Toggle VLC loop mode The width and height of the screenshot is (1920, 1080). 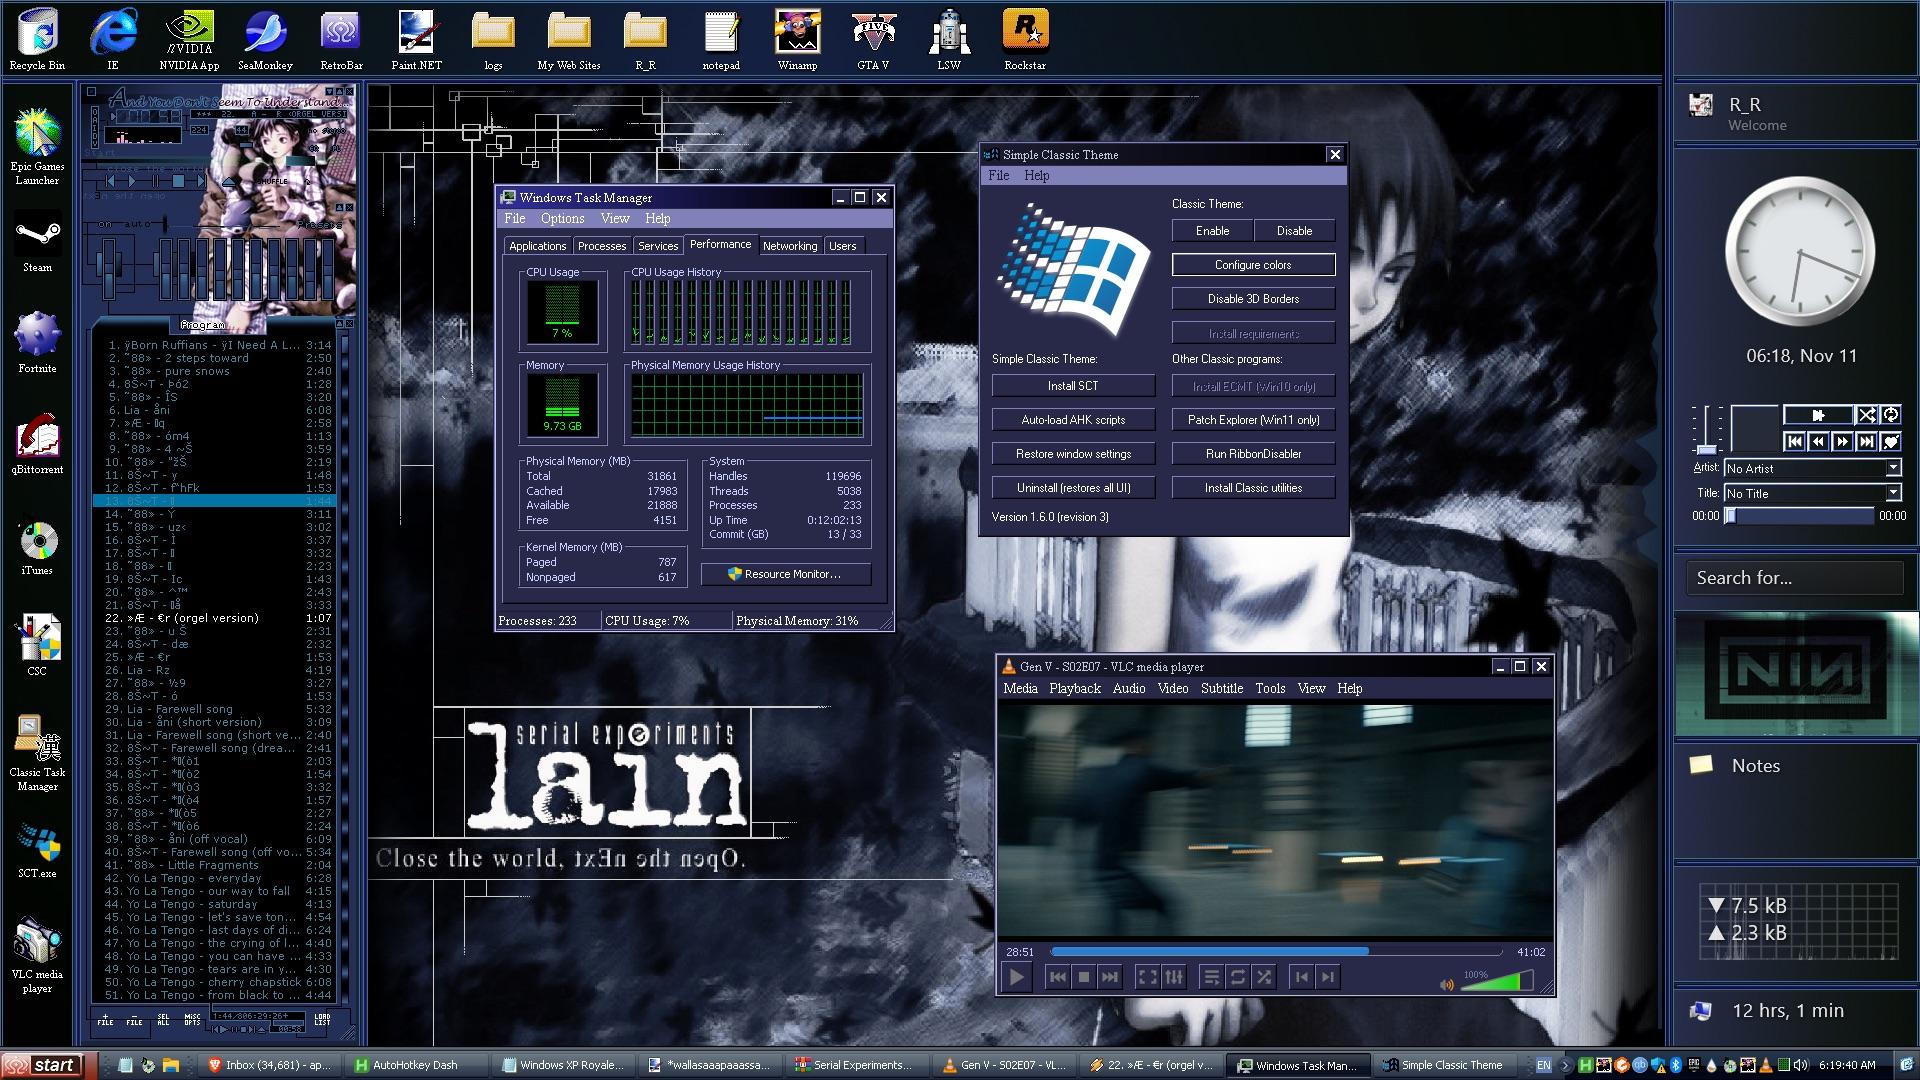[1238, 978]
